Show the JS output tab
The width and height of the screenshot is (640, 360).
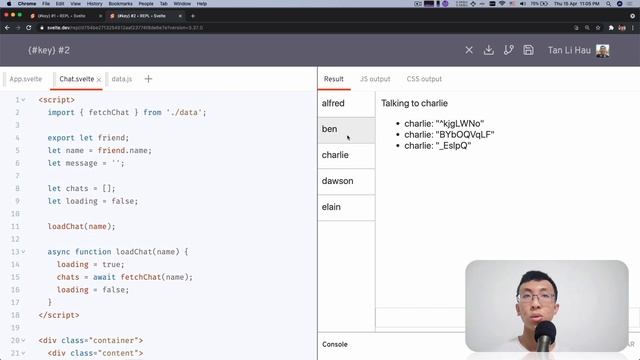coord(375,79)
